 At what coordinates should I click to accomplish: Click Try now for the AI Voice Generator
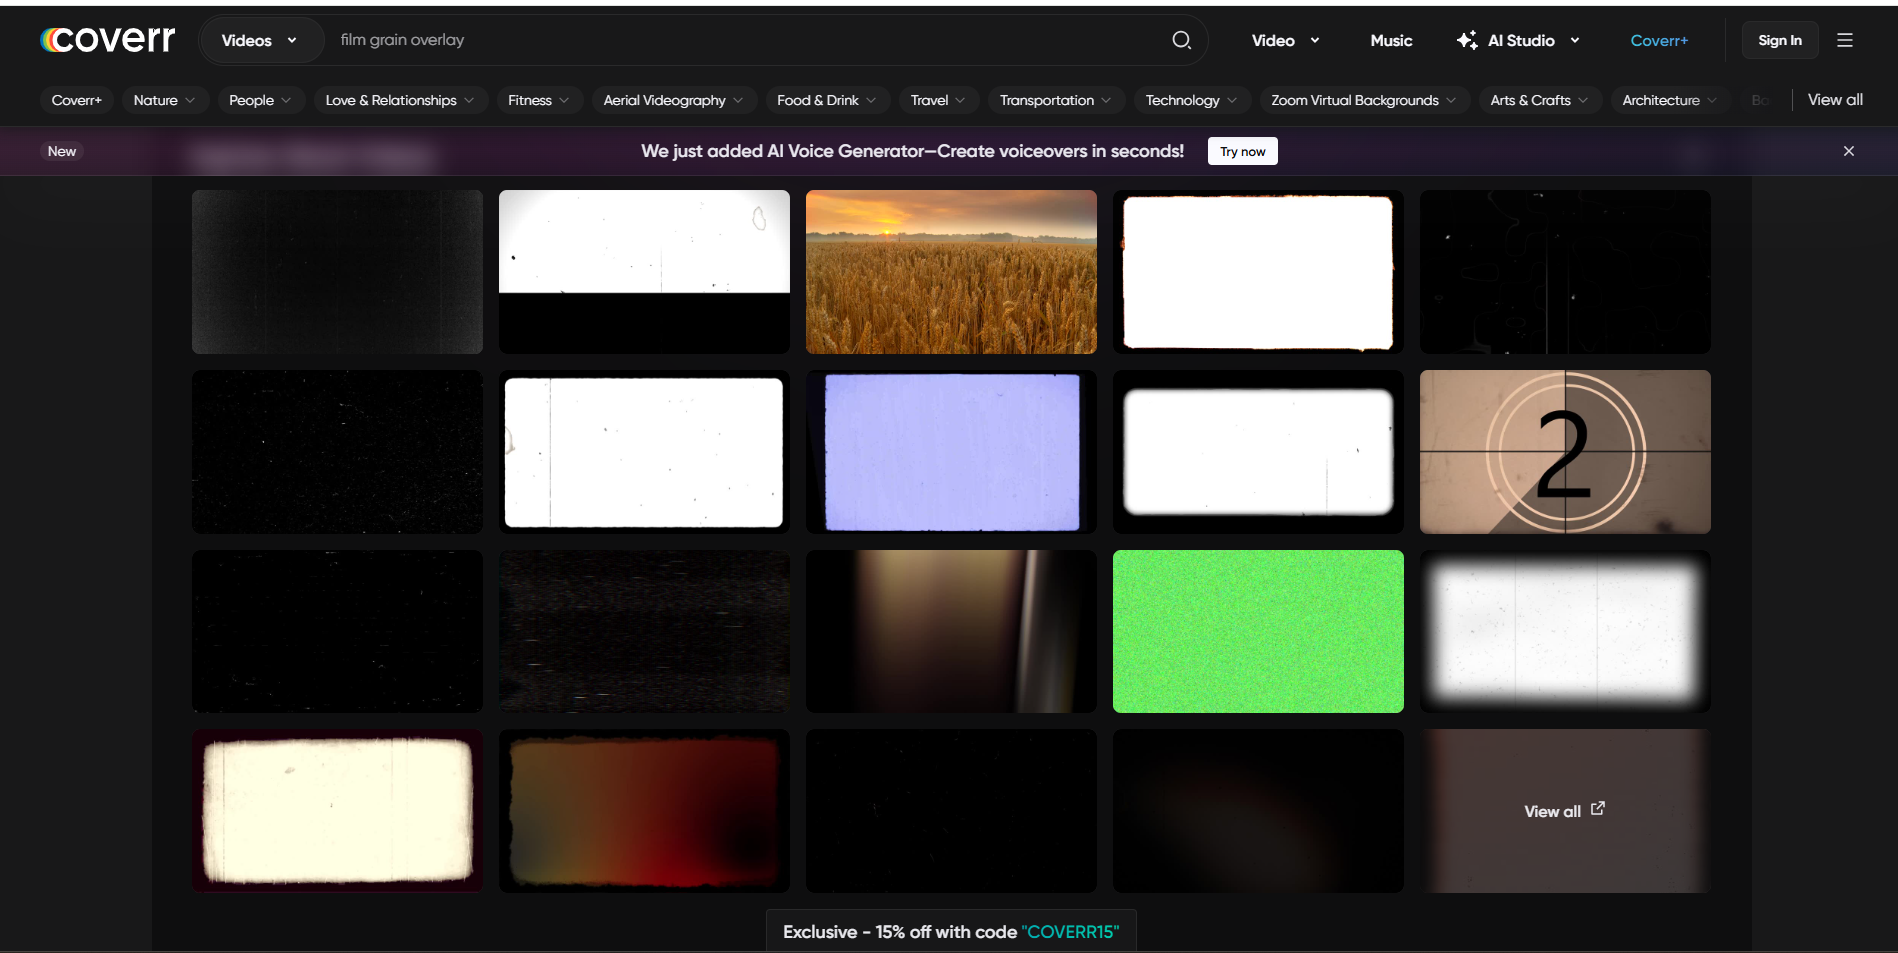tap(1242, 151)
